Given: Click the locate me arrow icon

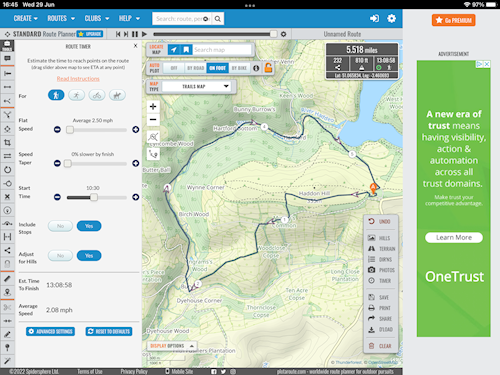Looking at the screenshot, I should [x=174, y=50].
